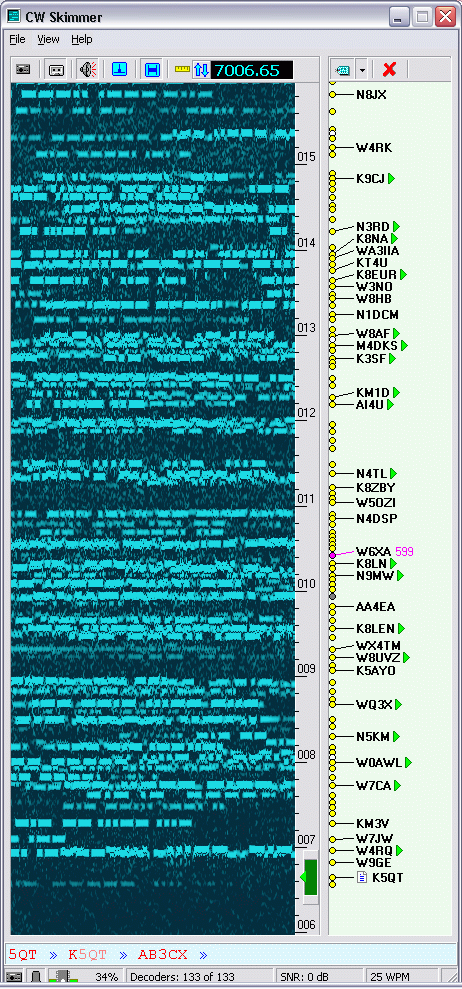
Task: Open the dropdown arrow beside tag icon
Action: [362, 70]
